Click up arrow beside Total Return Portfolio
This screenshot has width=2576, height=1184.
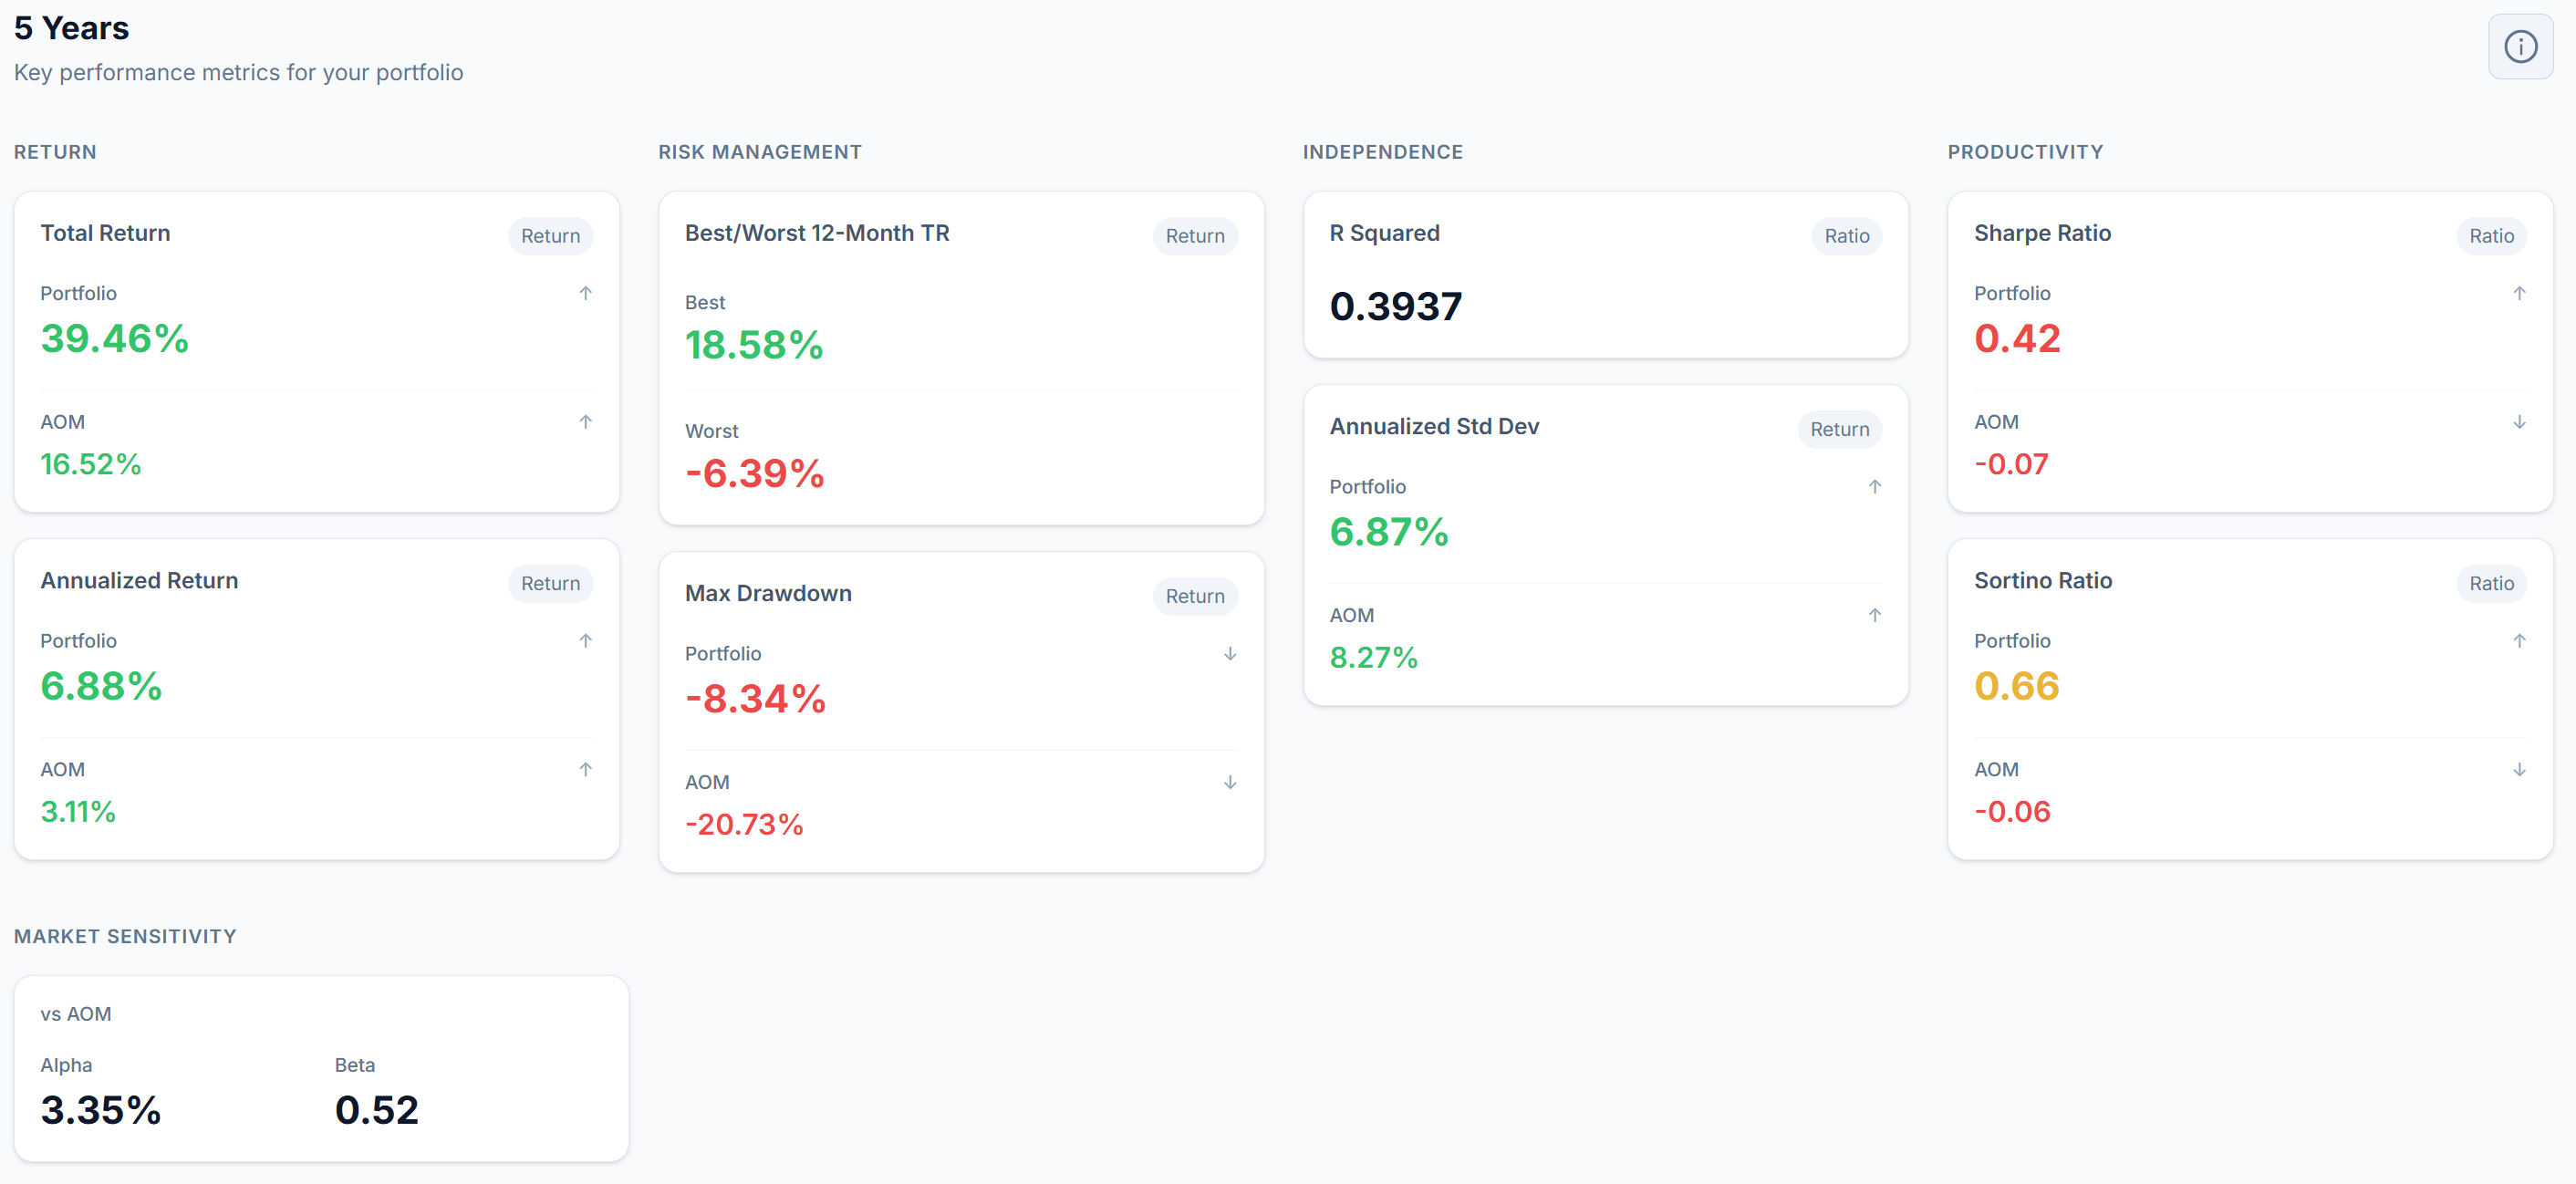(x=586, y=293)
